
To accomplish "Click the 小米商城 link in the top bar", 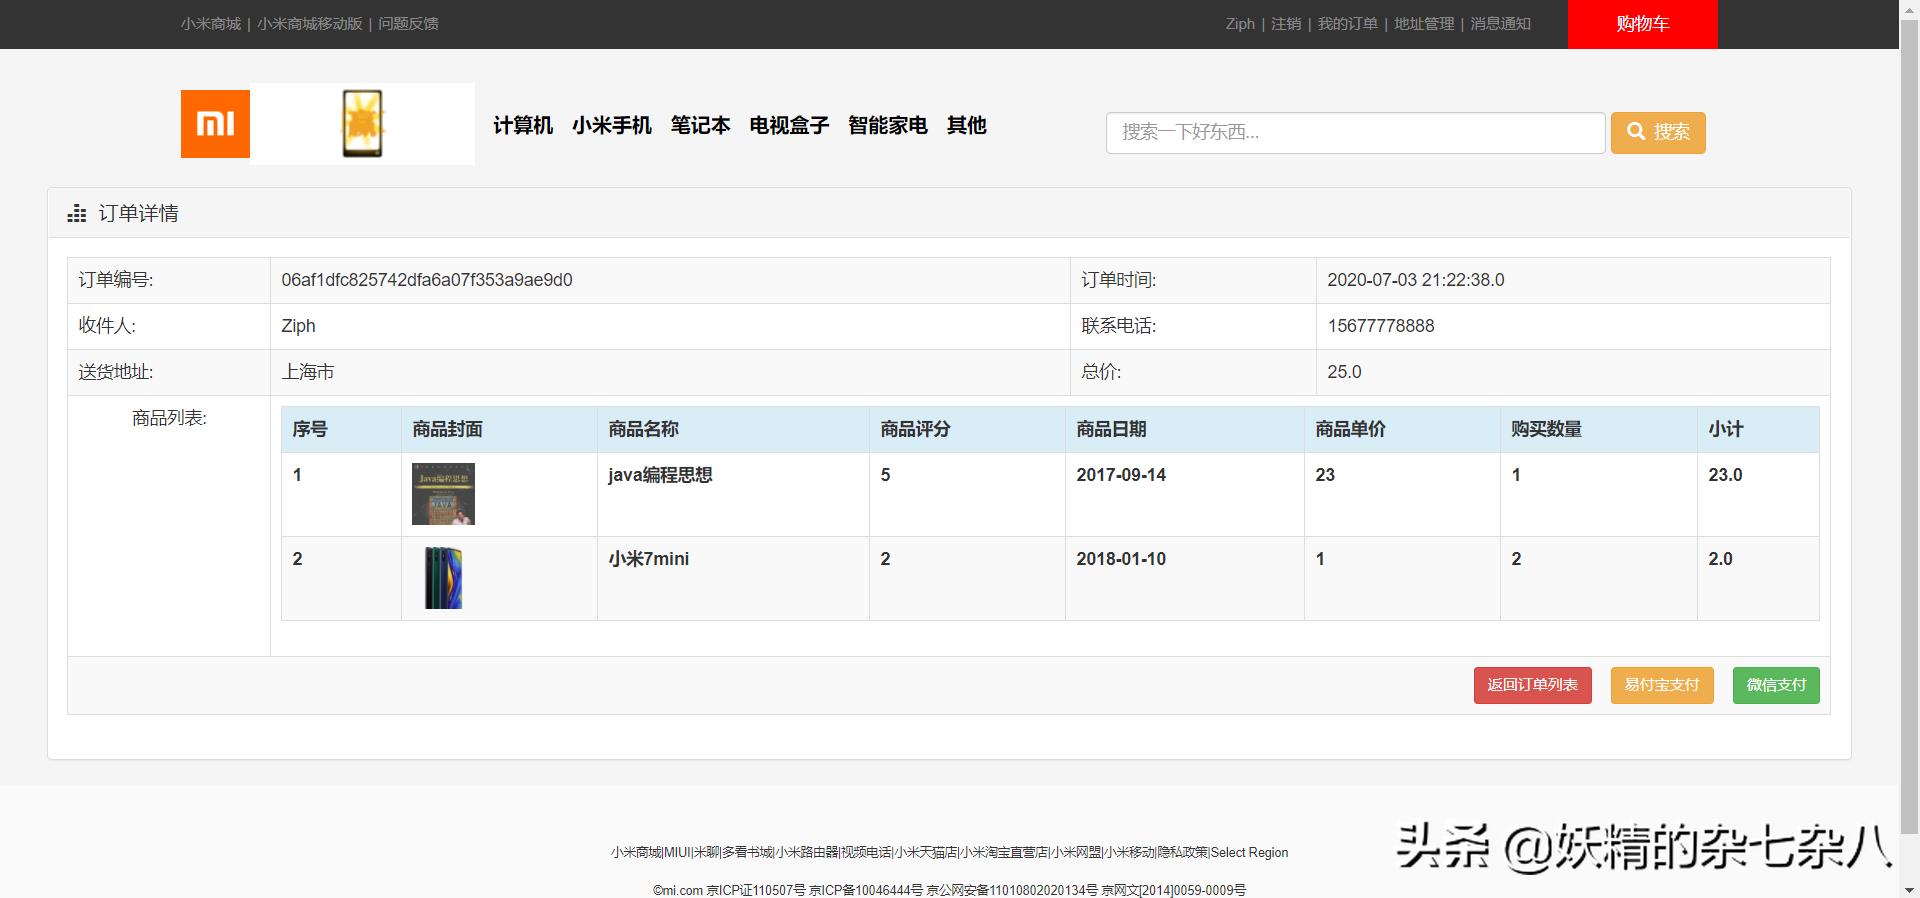I will tap(211, 24).
